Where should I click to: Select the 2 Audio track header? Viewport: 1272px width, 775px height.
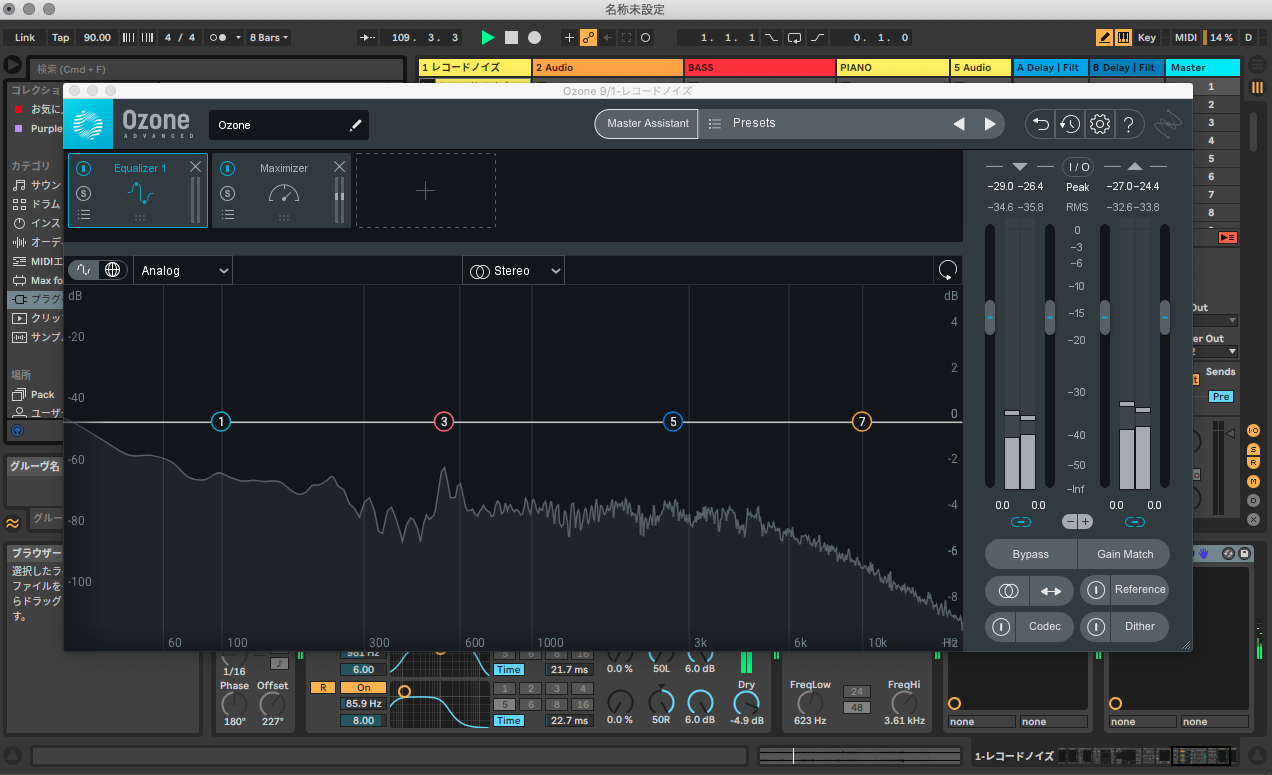608,68
